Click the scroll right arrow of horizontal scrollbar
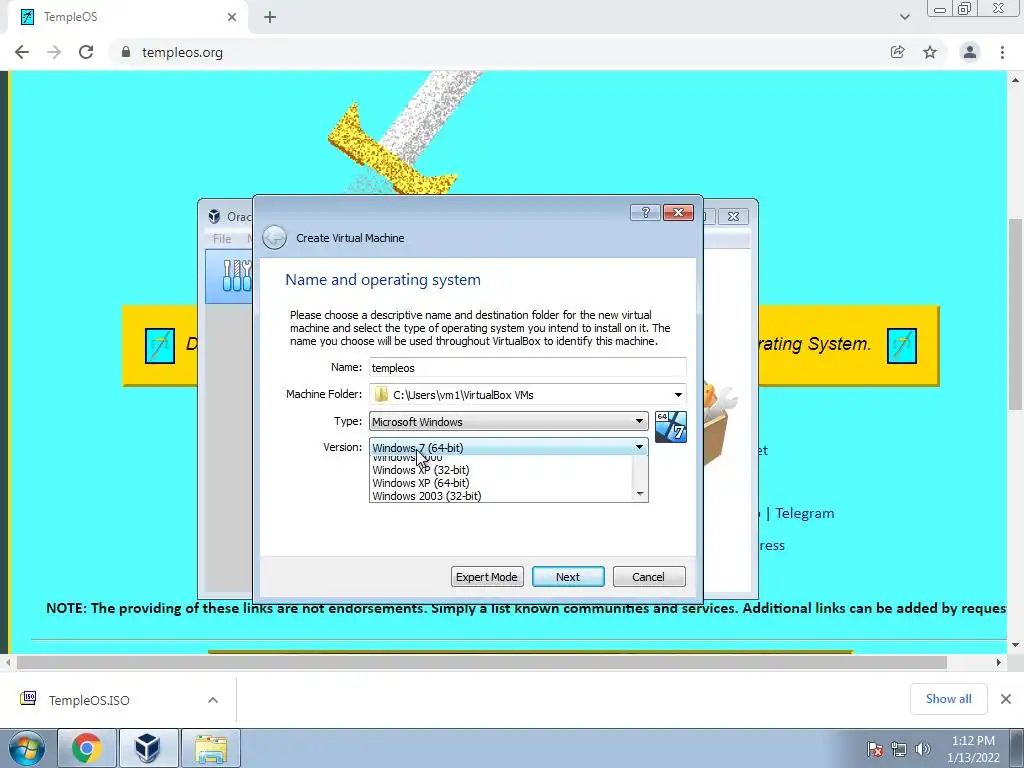Viewport: 1024px width, 768px height. coord(999,662)
